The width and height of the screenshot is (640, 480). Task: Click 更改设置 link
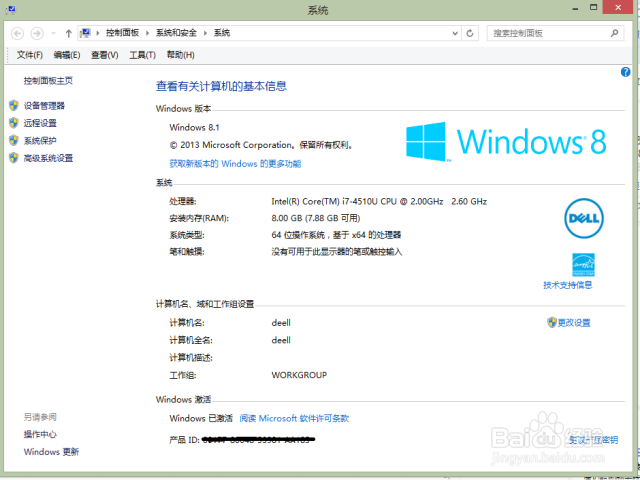tap(574, 323)
